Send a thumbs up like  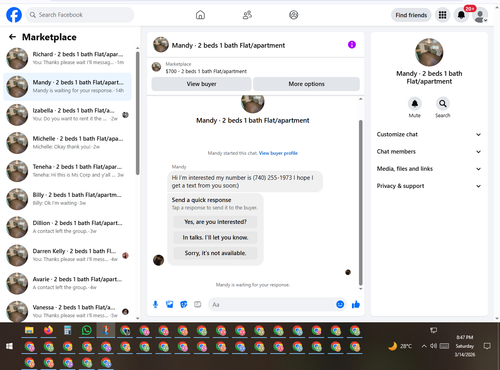pyautogui.click(x=356, y=304)
